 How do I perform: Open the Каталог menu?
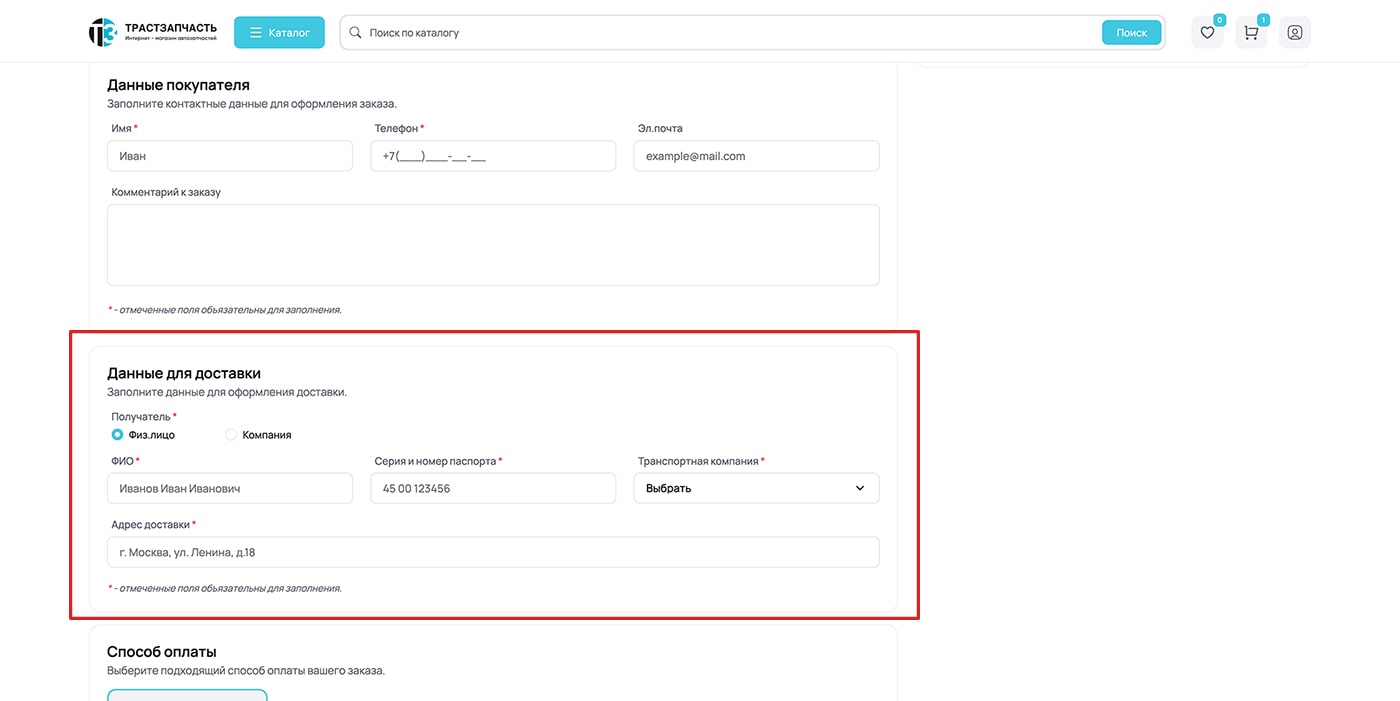[279, 33]
